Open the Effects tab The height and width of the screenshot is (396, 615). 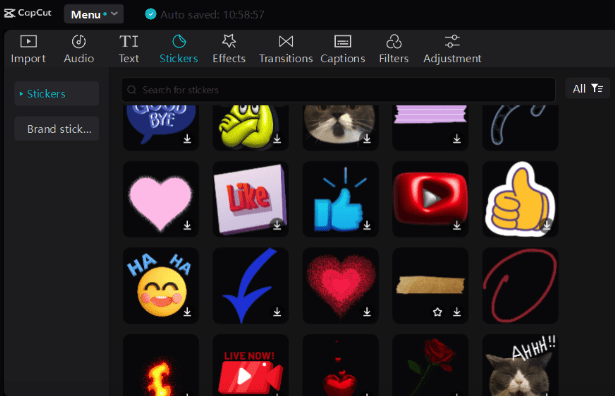pos(229,49)
